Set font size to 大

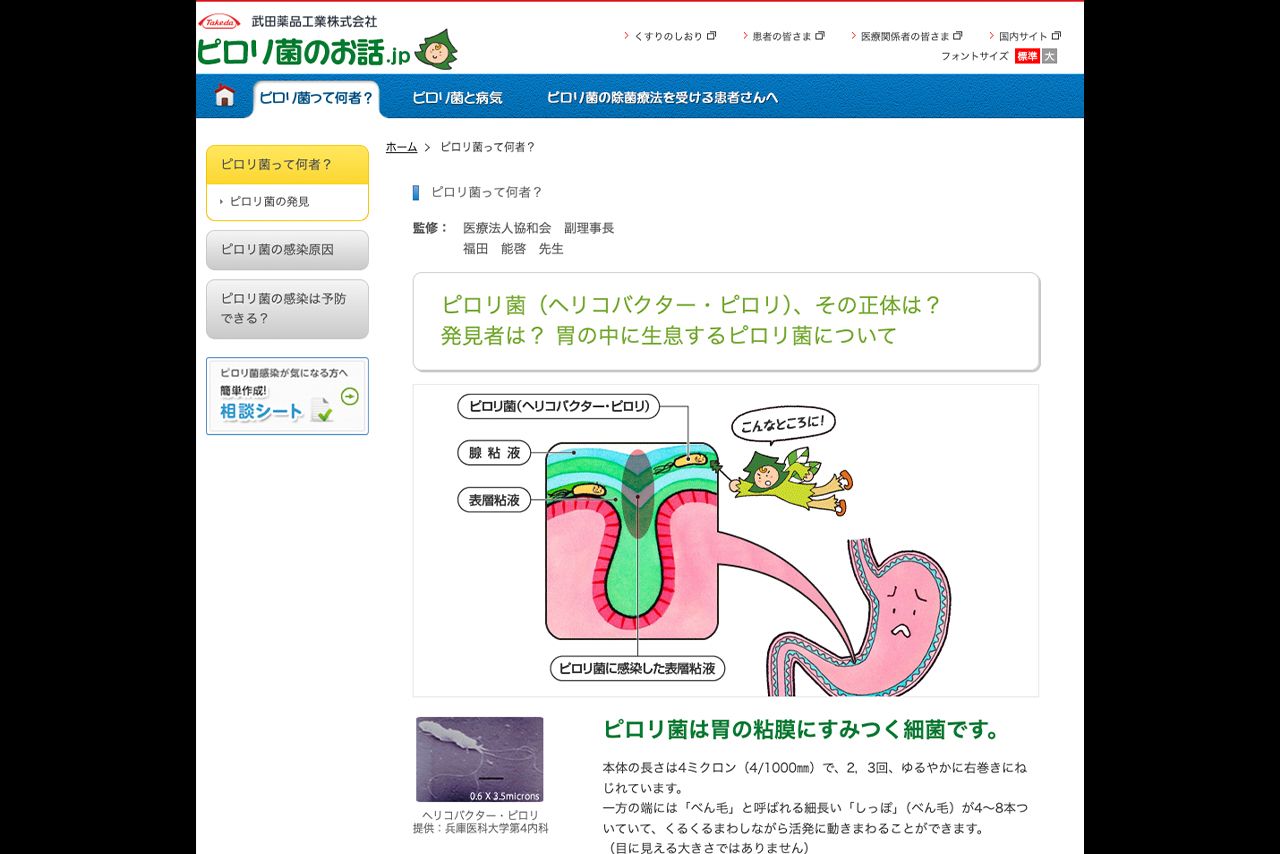pos(1049,56)
